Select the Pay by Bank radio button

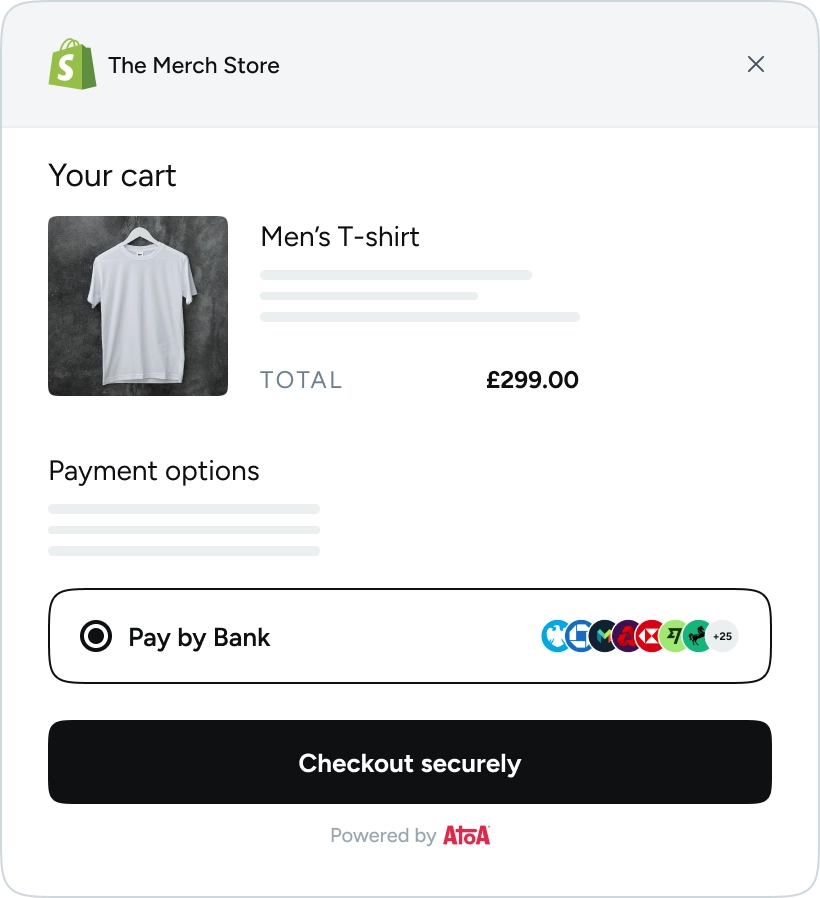pyautogui.click(x=96, y=636)
